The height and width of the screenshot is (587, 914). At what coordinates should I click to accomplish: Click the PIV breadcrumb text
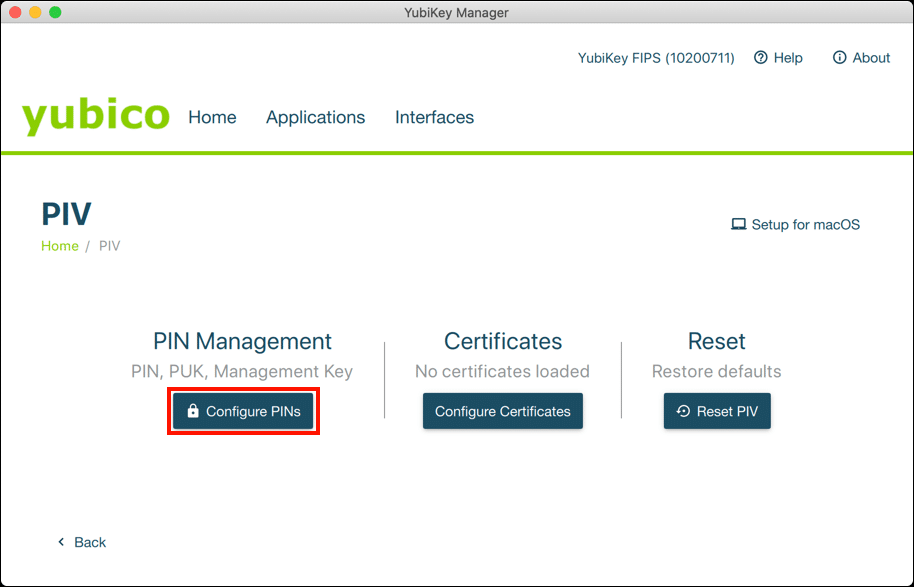109,246
